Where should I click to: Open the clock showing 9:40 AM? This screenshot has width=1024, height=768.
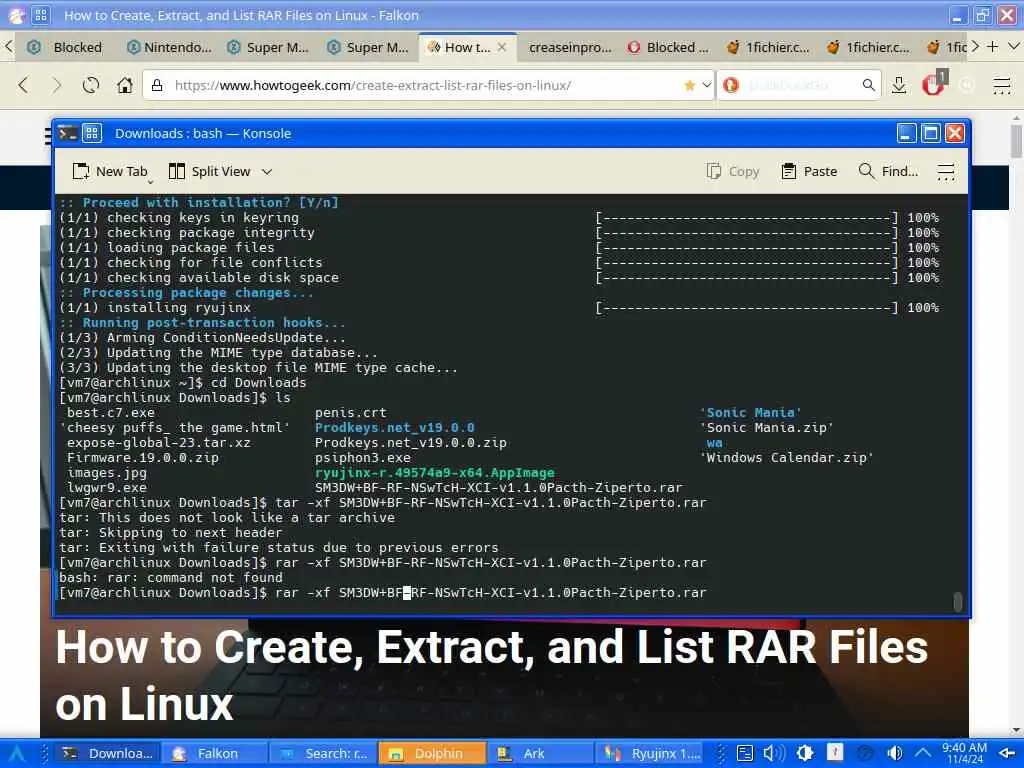(x=965, y=754)
